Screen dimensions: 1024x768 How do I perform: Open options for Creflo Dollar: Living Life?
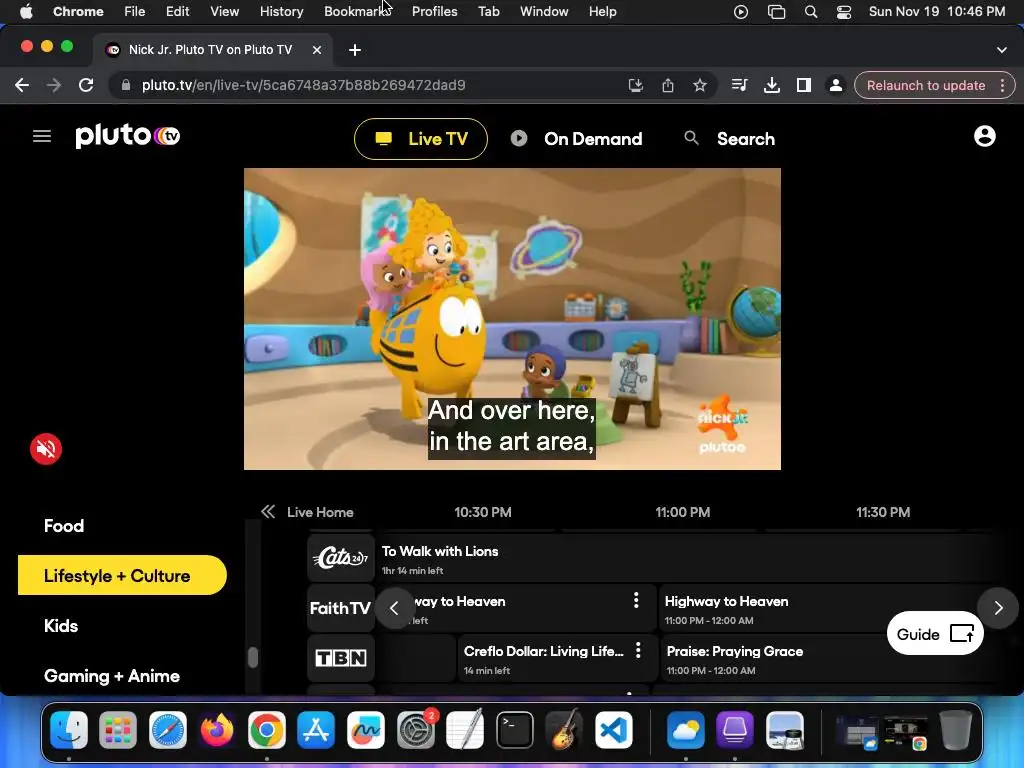click(x=638, y=650)
